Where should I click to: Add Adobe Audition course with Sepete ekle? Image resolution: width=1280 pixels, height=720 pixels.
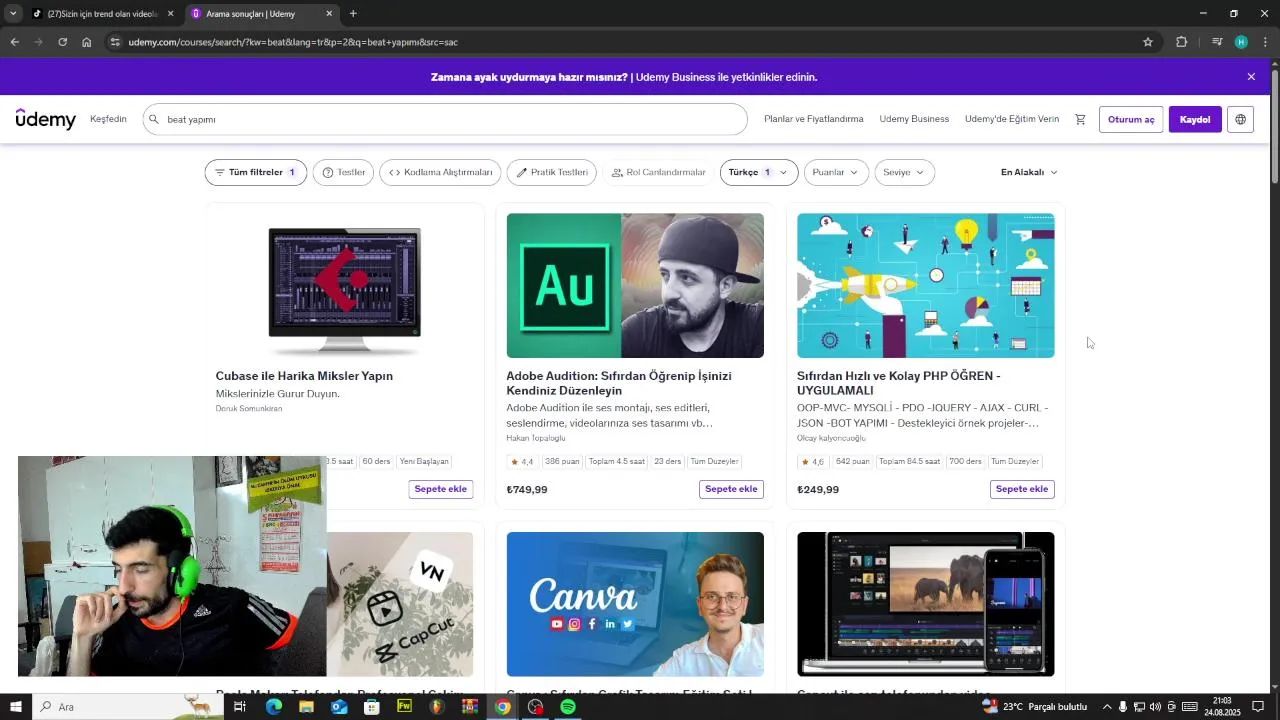point(731,489)
